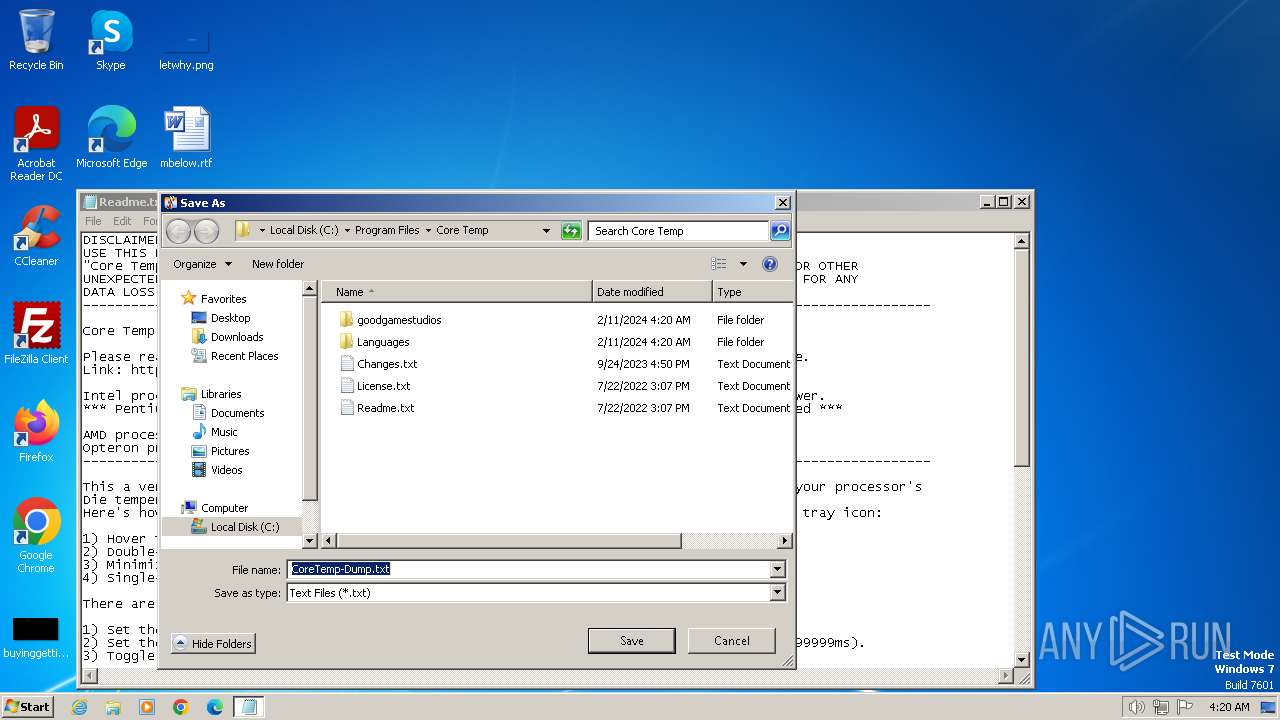Viewport: 1280px width, 720px height.
Task: Open Documents library
Action: pyautogui.click(x=237, y=413)
